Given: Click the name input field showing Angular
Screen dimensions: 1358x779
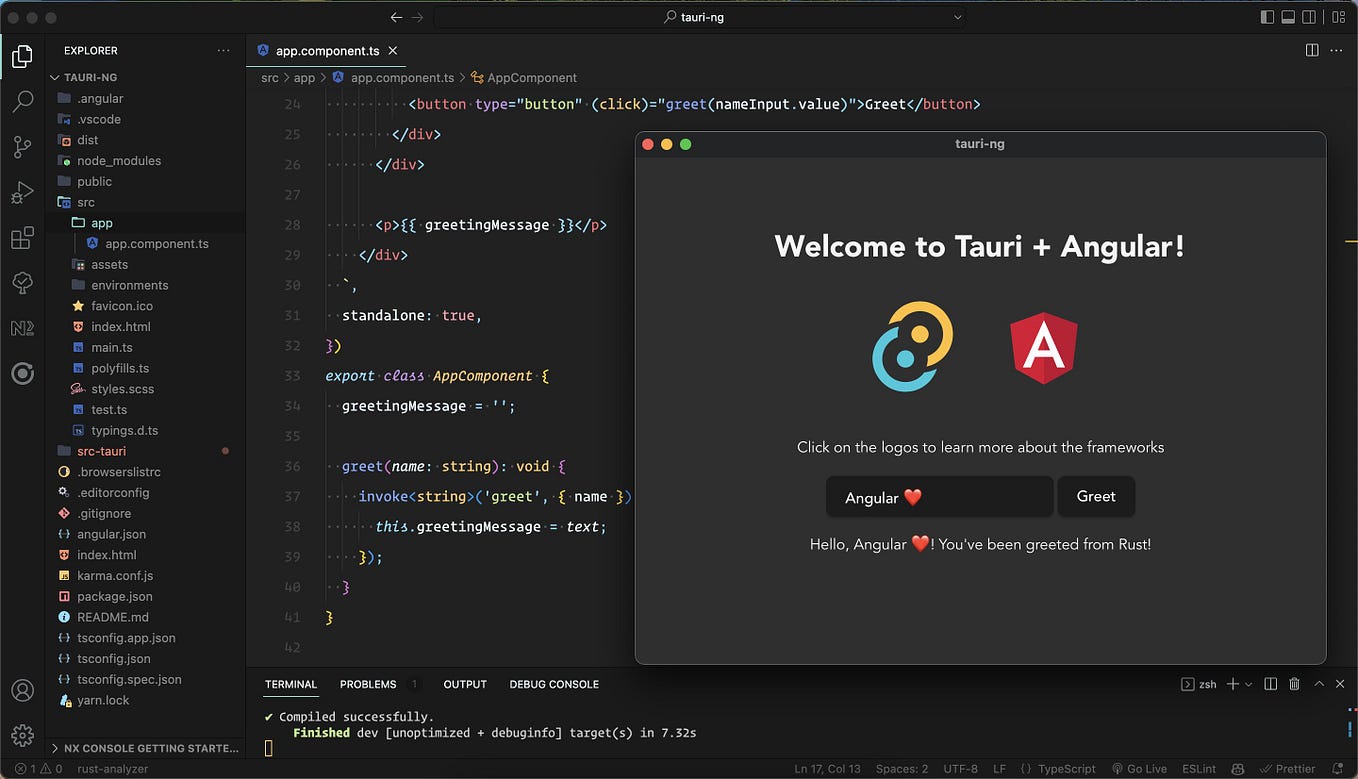Looking at the screenshot, I should (938, 496).
